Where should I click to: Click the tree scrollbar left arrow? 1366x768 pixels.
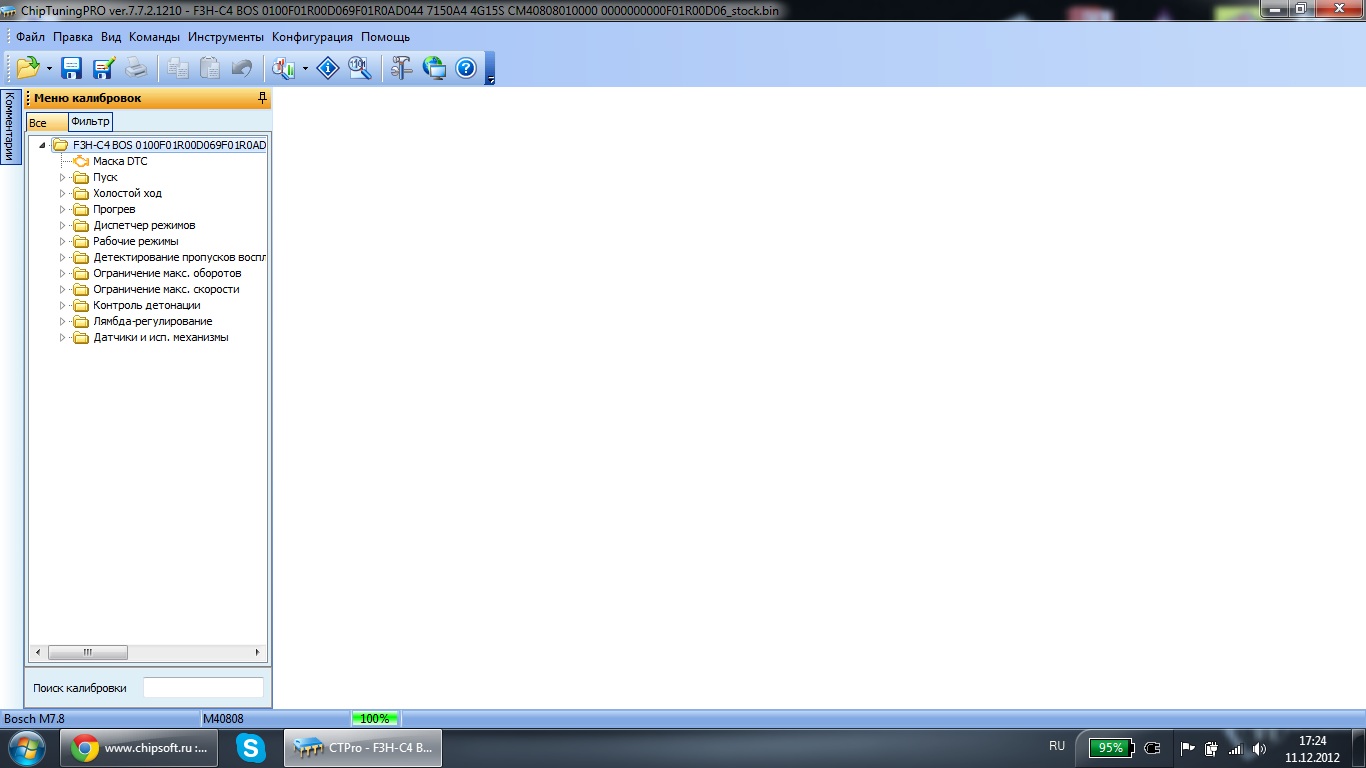(38, 652)
